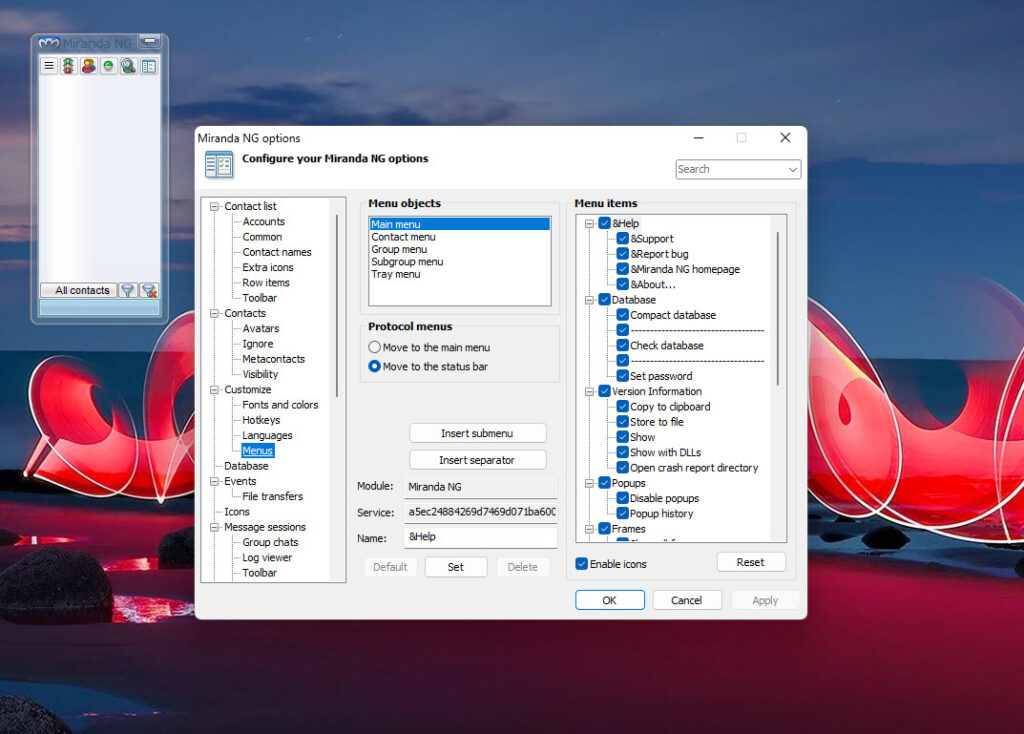Click the Search input box
The image size is (1024, 734).
[x=731, y=169]
